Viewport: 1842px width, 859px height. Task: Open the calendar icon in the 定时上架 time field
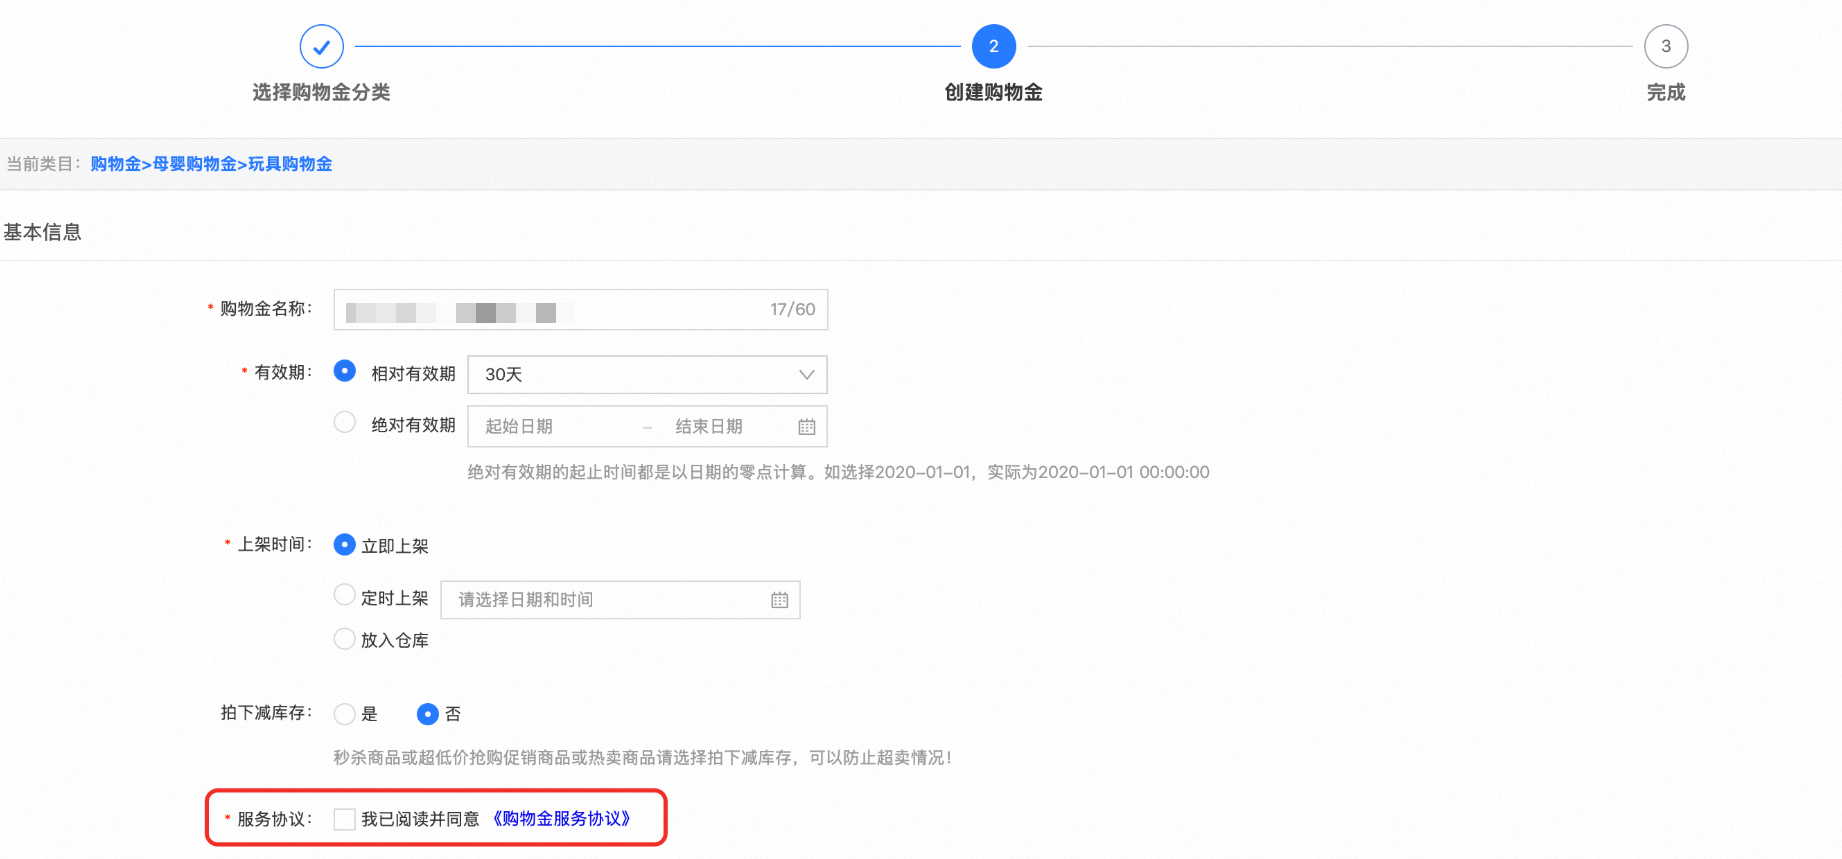point(780,600)
